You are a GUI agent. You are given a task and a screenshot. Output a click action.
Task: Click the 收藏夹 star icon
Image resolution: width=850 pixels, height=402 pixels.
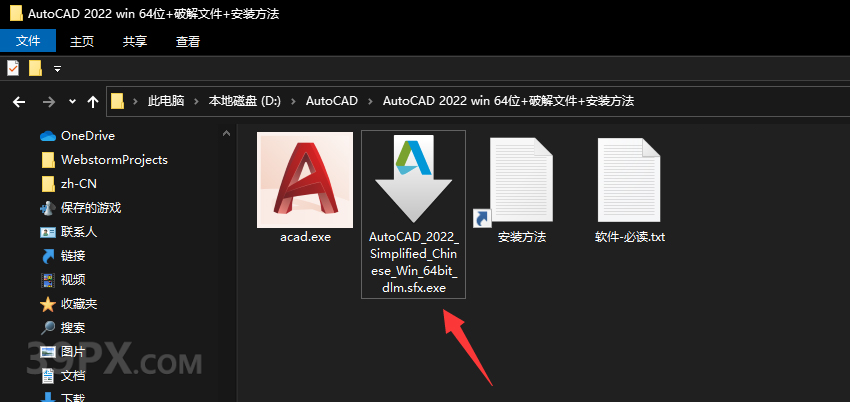pyautogui.click(x=48, y=304)
